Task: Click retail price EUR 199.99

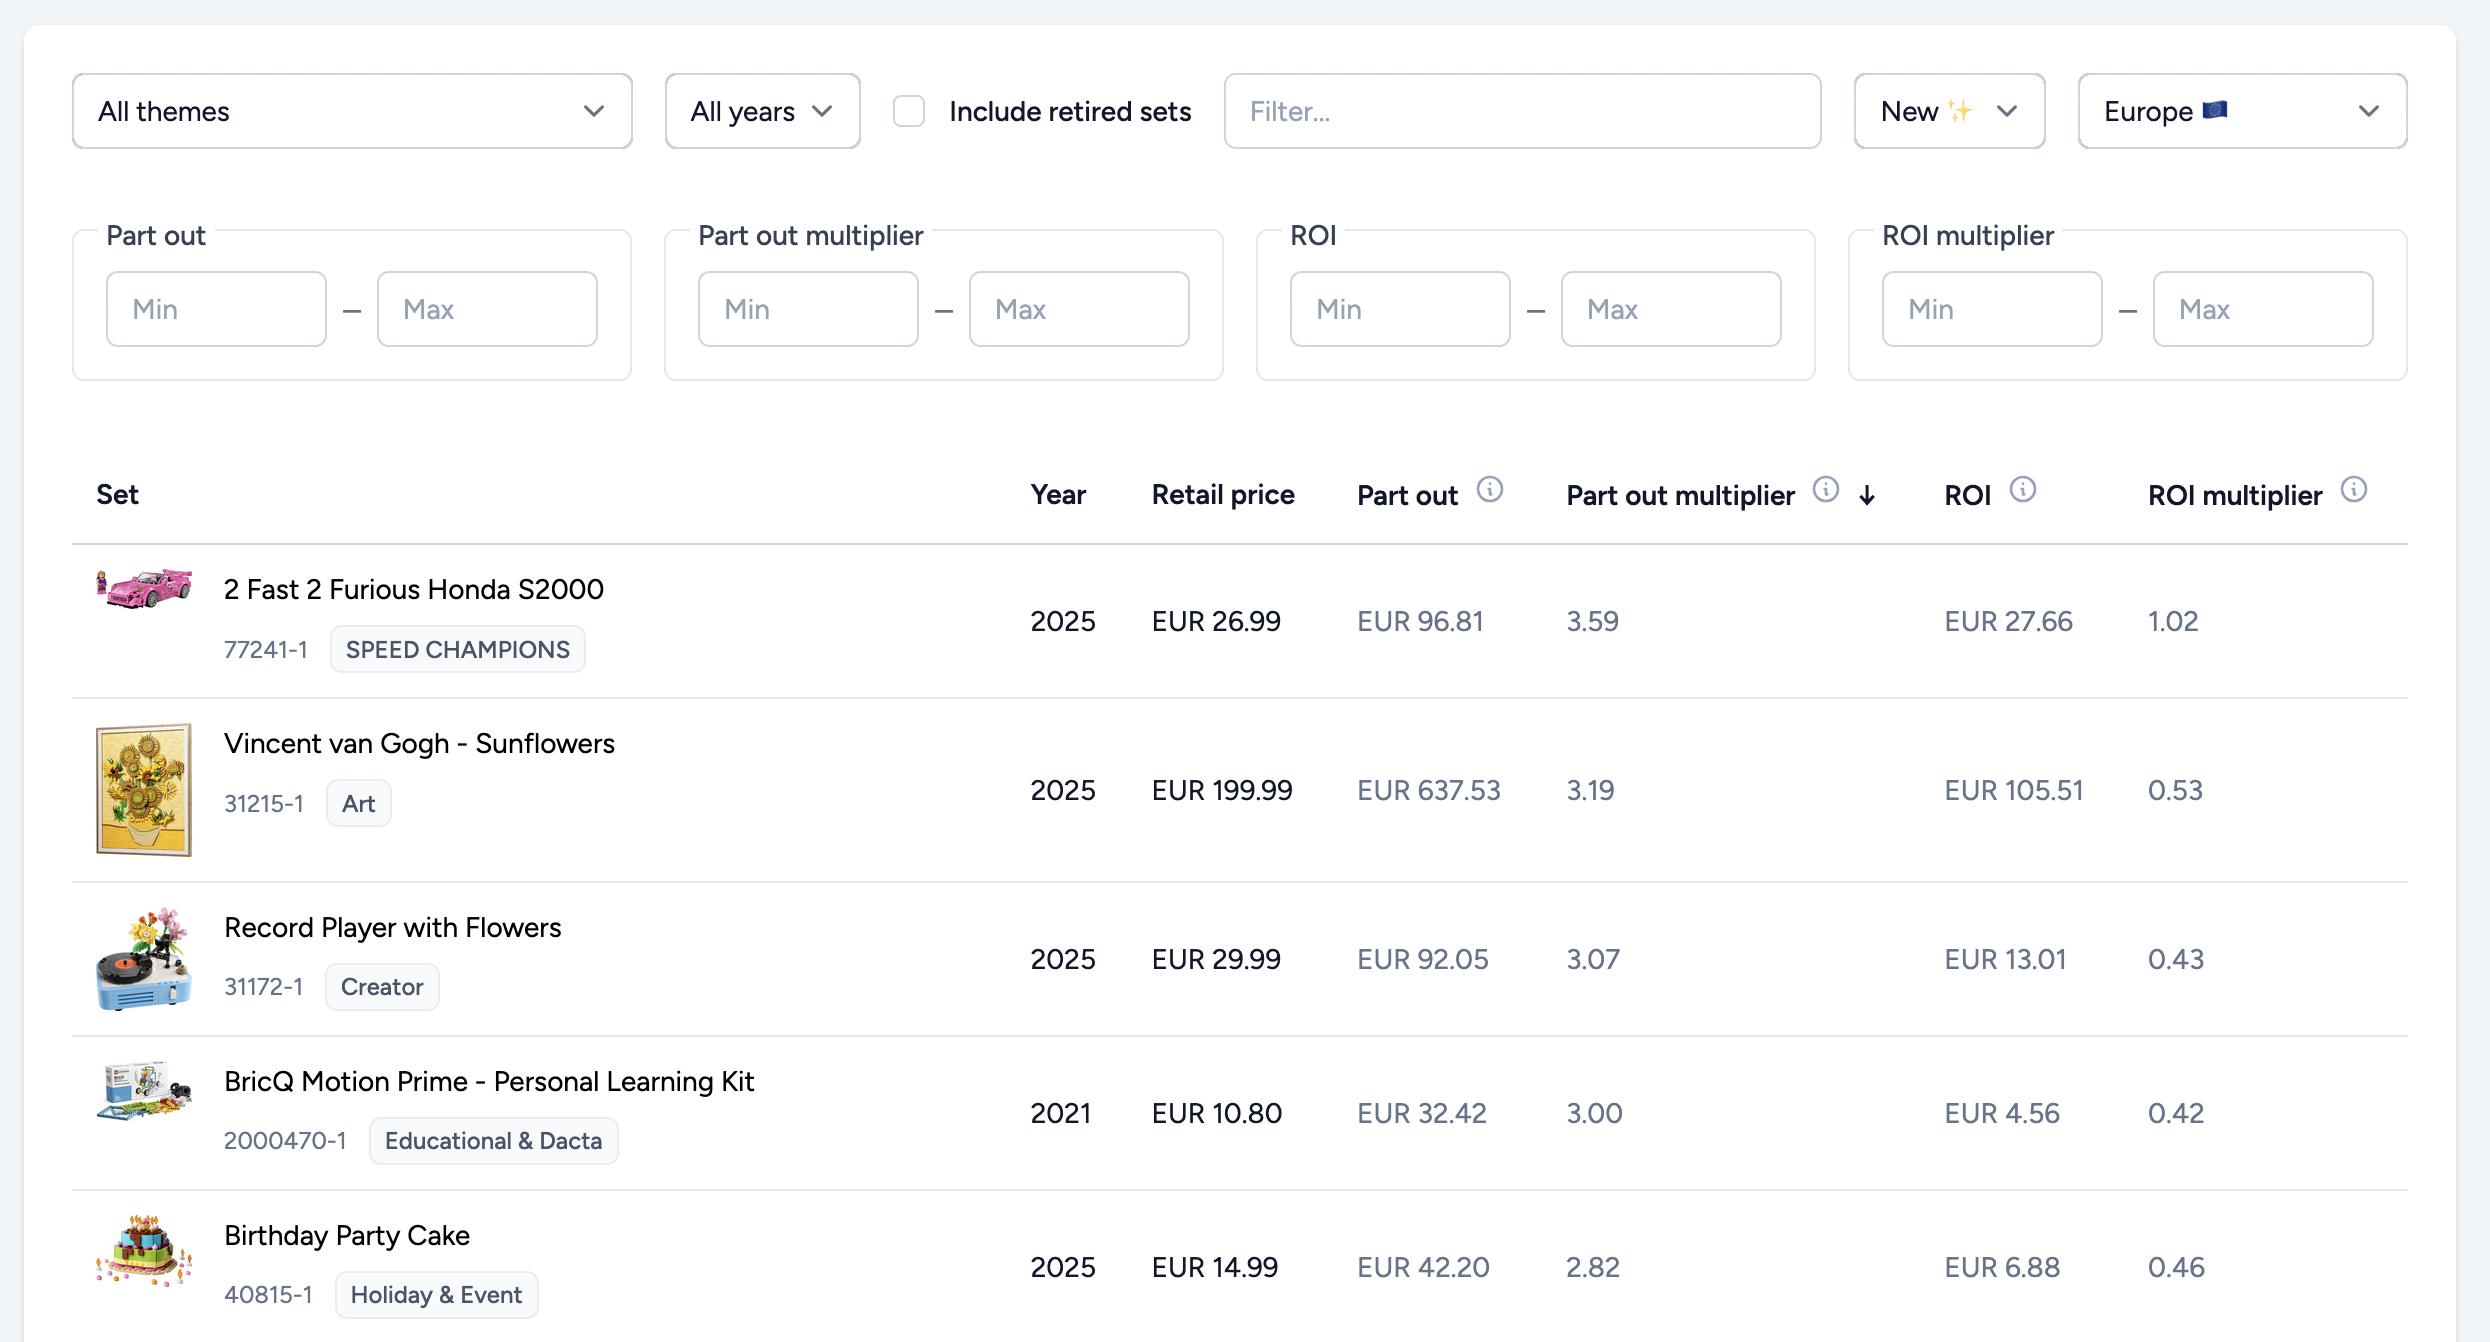Action: tap(1222, 790)
